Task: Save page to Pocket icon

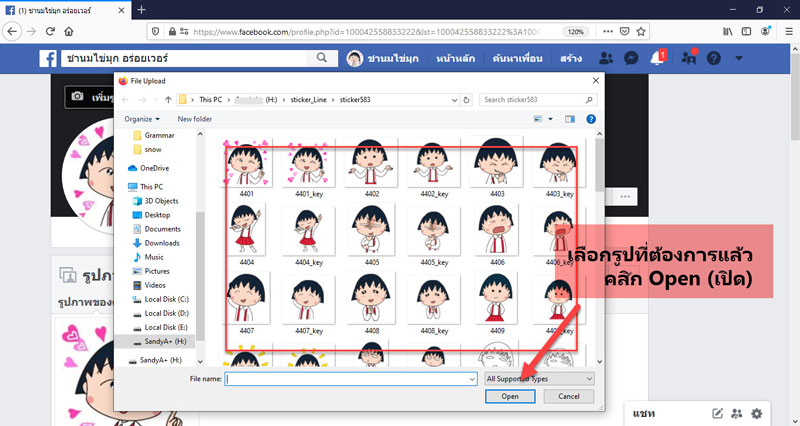Action: point(624,32)
